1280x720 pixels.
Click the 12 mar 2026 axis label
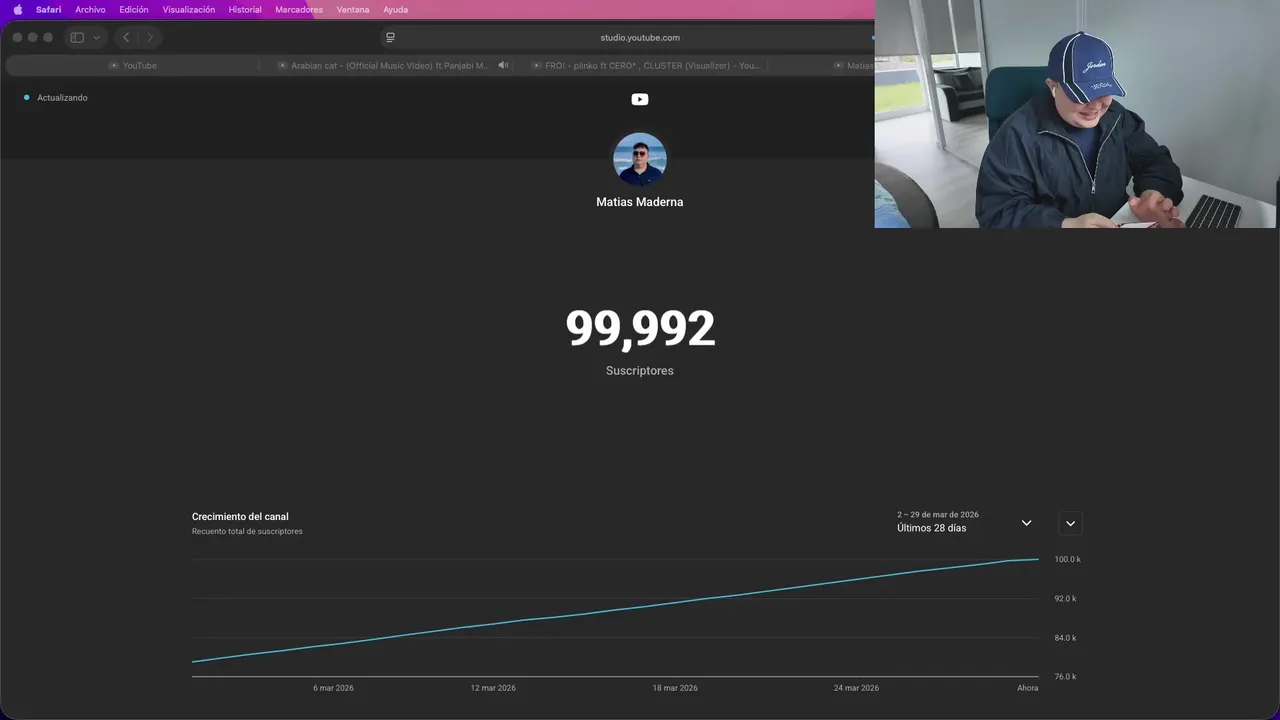tap(493, 688)
